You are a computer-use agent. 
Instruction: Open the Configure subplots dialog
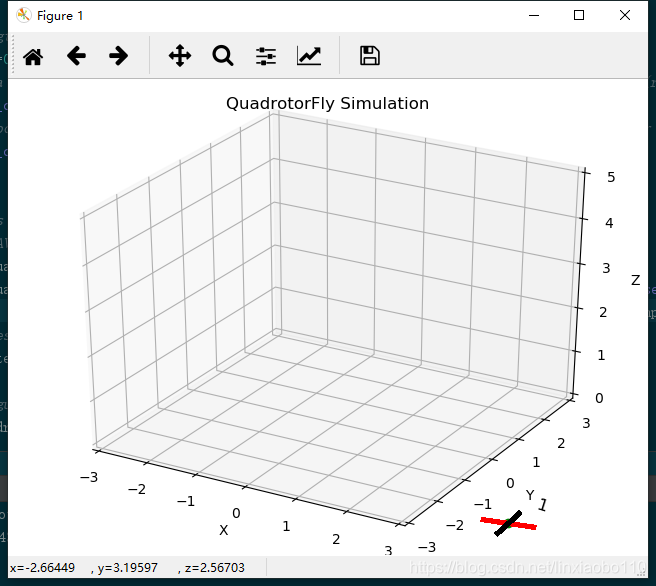pos(266,56)
